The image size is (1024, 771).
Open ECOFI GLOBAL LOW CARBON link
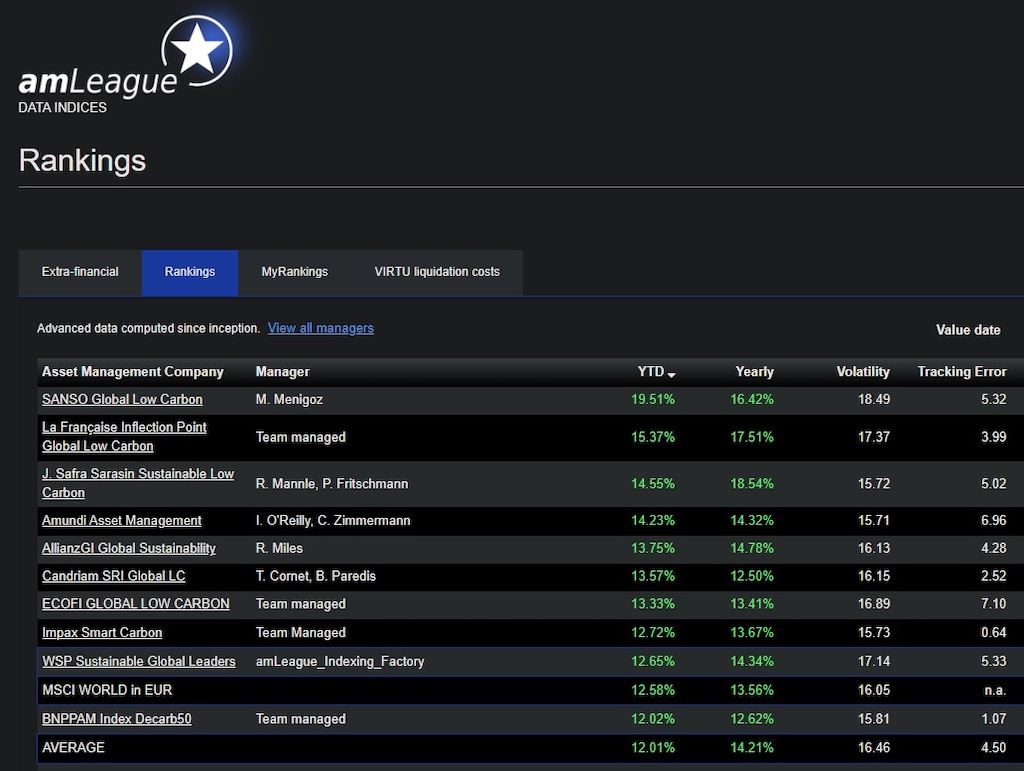136,604
